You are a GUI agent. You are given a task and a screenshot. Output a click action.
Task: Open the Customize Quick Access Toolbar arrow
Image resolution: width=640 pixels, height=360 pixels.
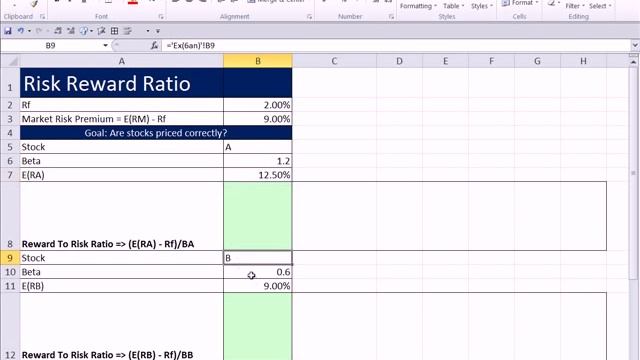tap(158, 31)
